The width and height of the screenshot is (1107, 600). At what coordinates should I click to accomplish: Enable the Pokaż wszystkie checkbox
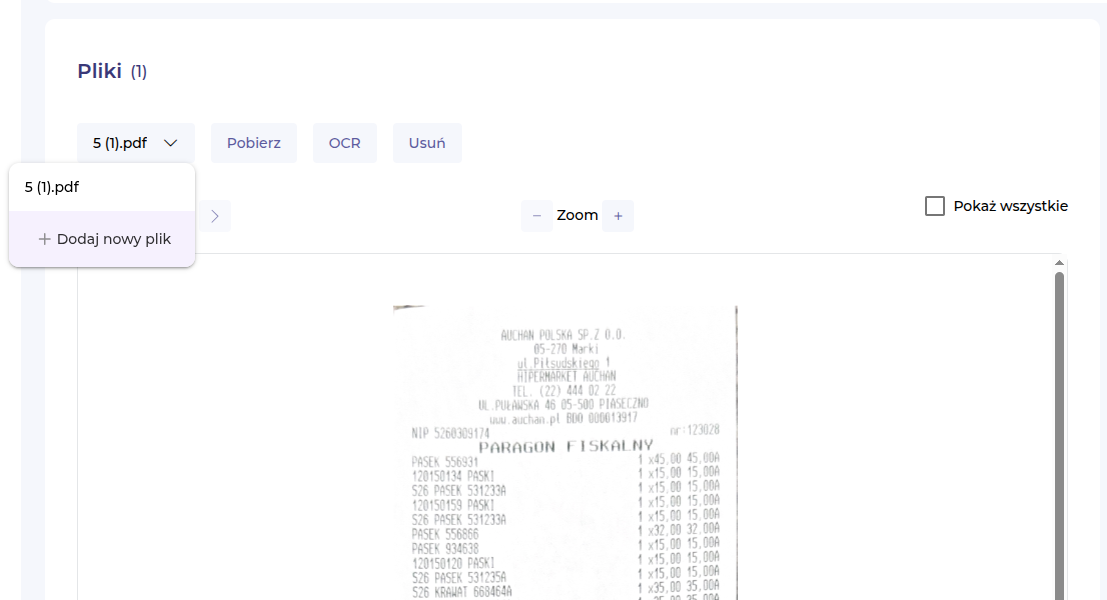tap(935, 206)
